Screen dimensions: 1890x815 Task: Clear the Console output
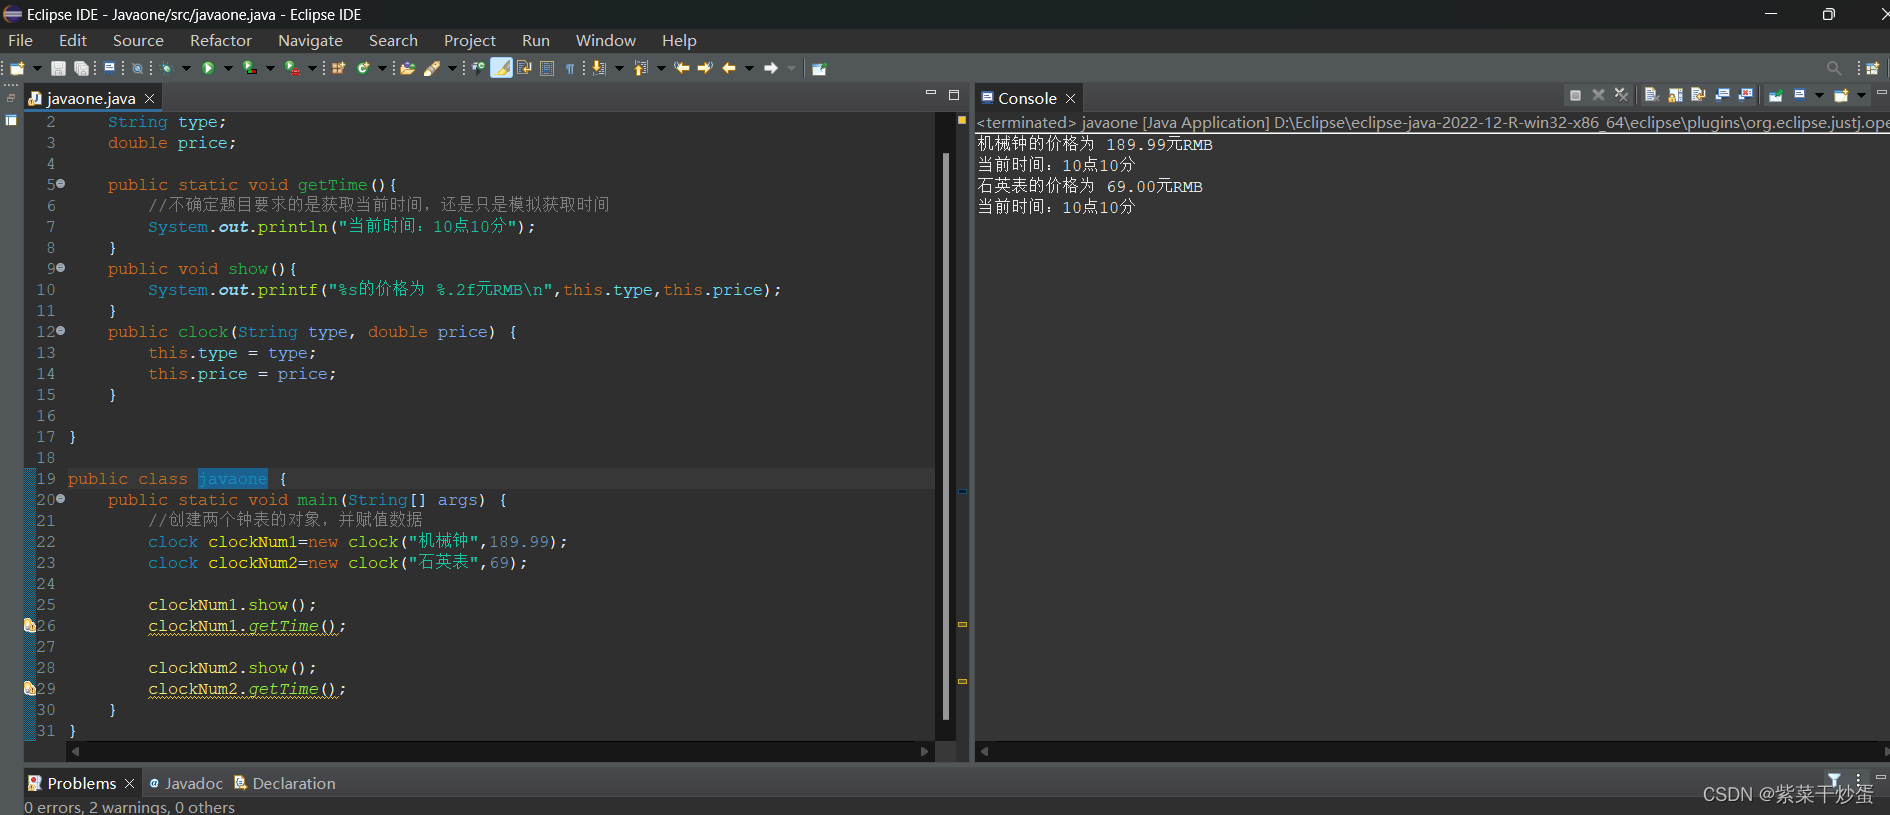pos(1651,95)
